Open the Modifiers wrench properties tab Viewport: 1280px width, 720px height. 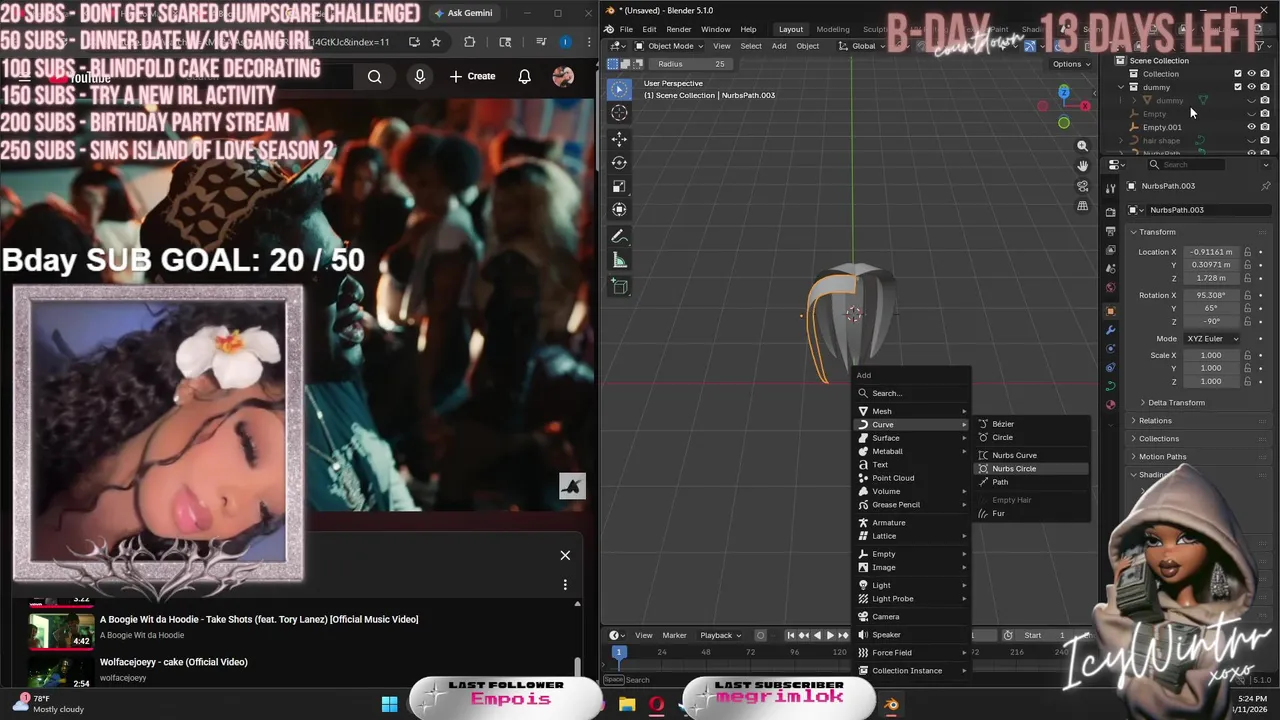coord(1110,330)
